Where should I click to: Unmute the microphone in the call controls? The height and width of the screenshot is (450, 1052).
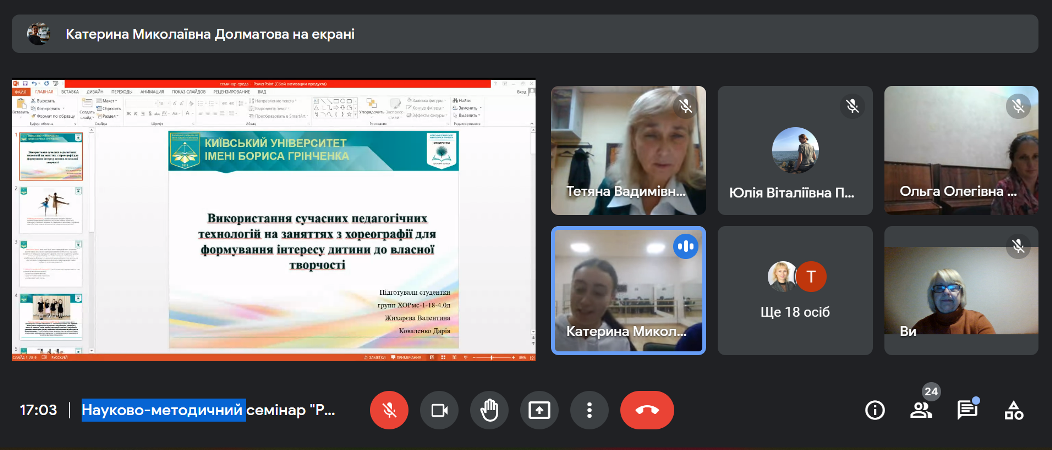point(389,410)
